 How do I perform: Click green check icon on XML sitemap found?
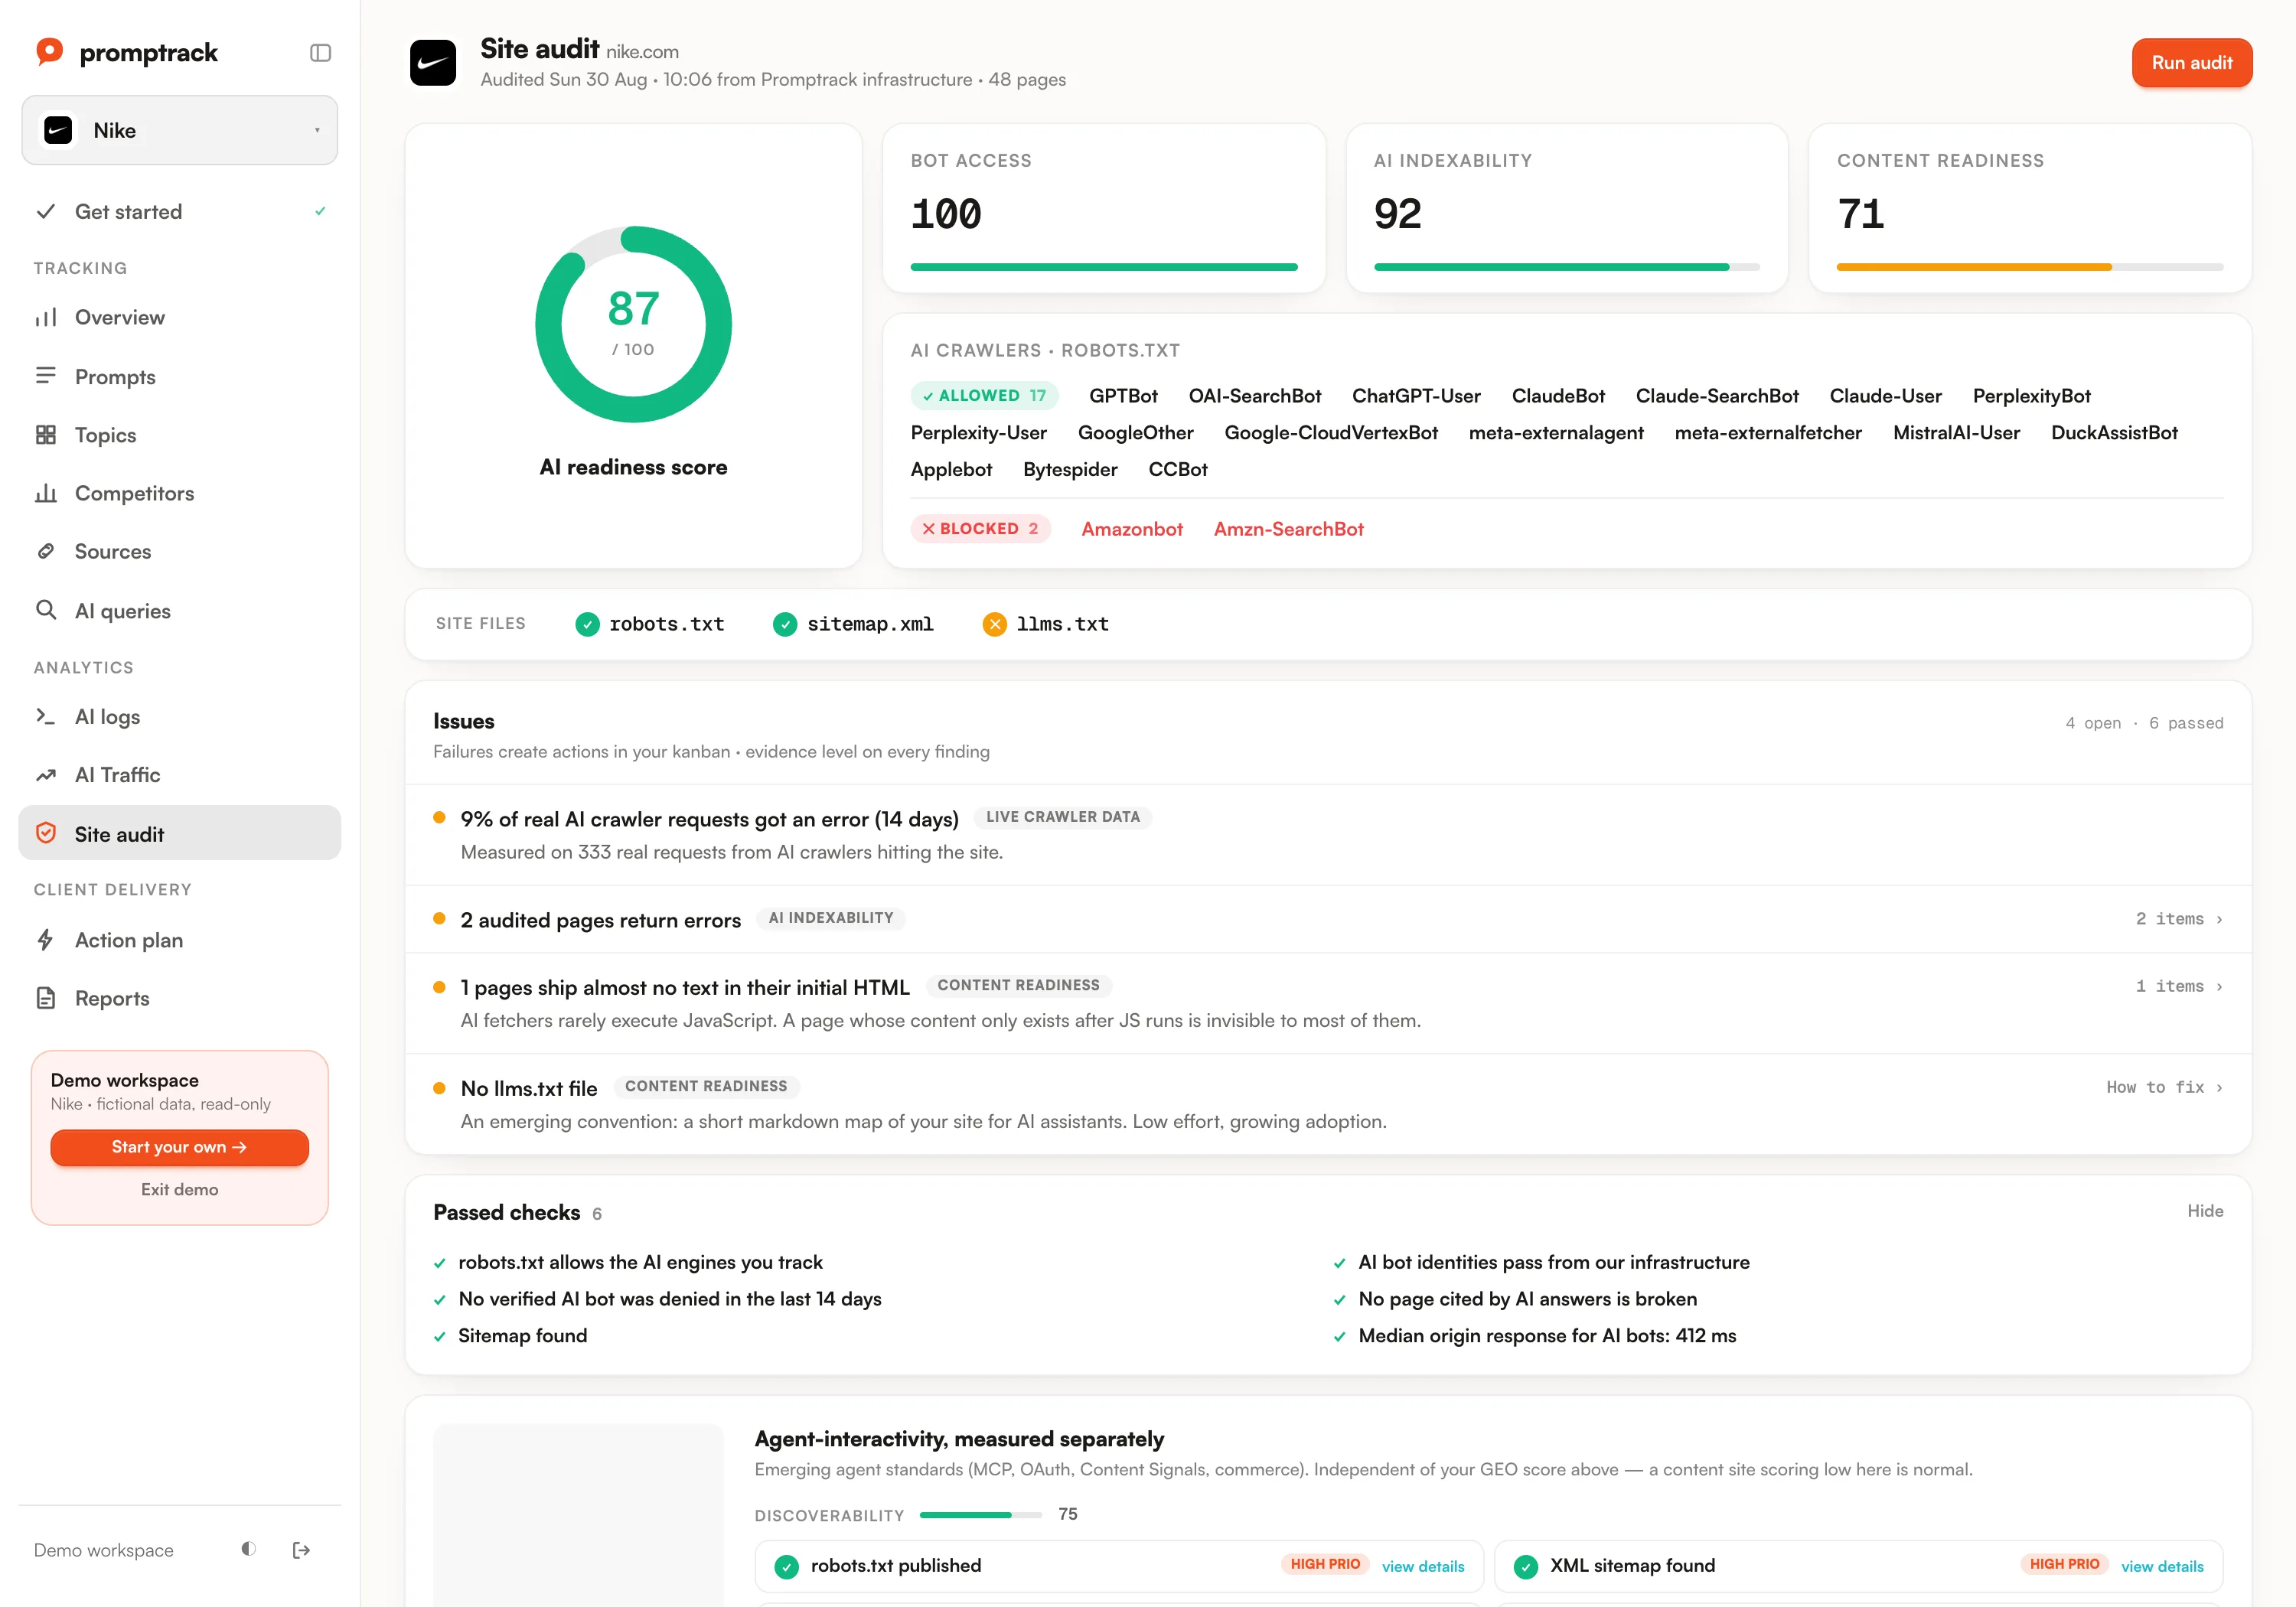click(x=1526, y=1567)
